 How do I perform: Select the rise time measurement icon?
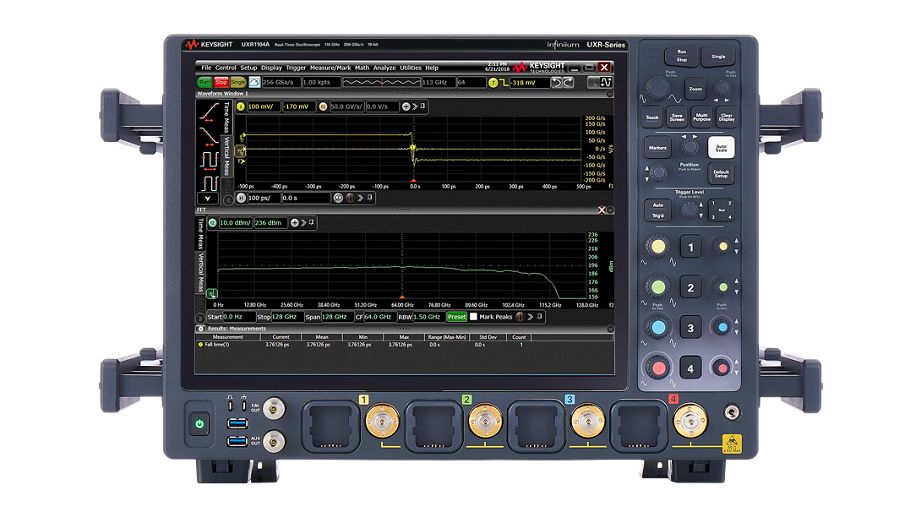[209, 112]
